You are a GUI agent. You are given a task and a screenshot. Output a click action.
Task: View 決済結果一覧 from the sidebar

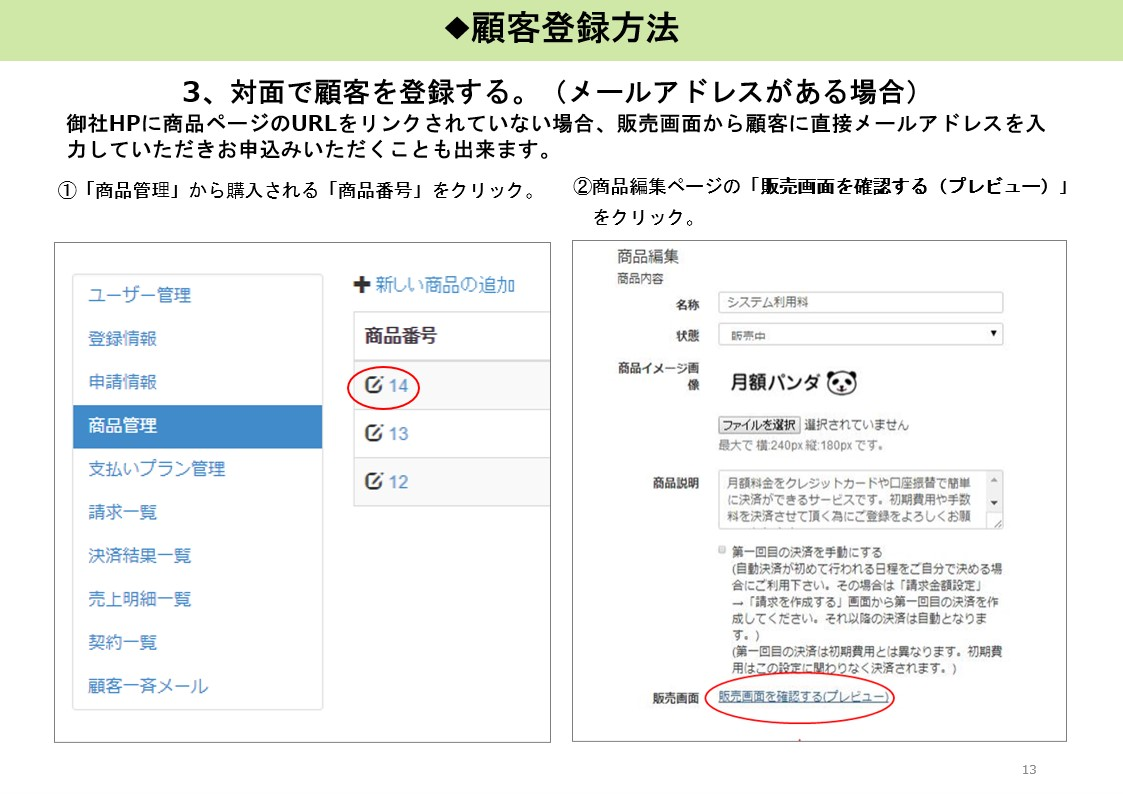139,555
